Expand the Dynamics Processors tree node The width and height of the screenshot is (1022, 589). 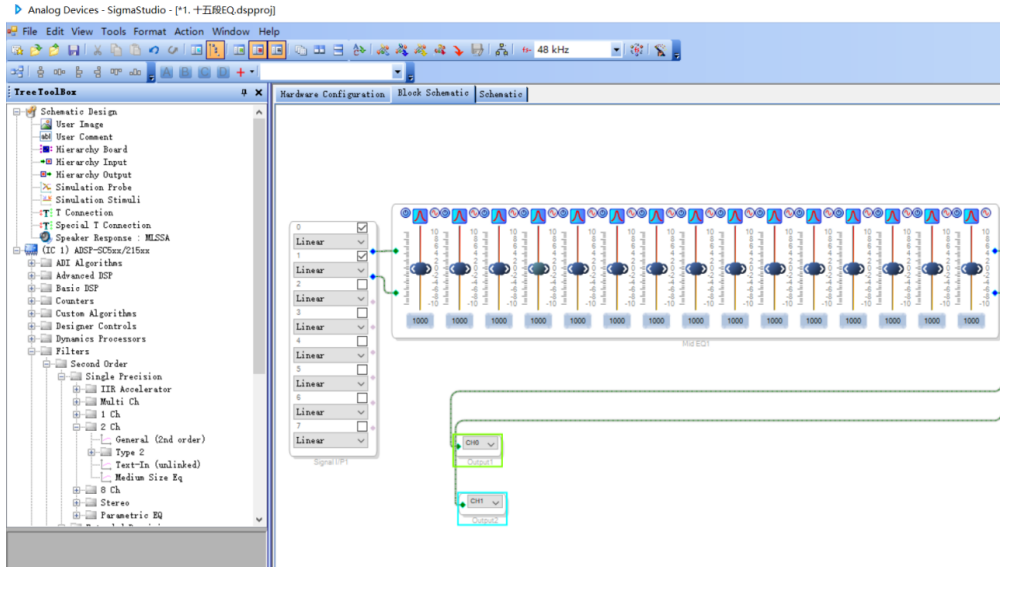tap(31, 339)
